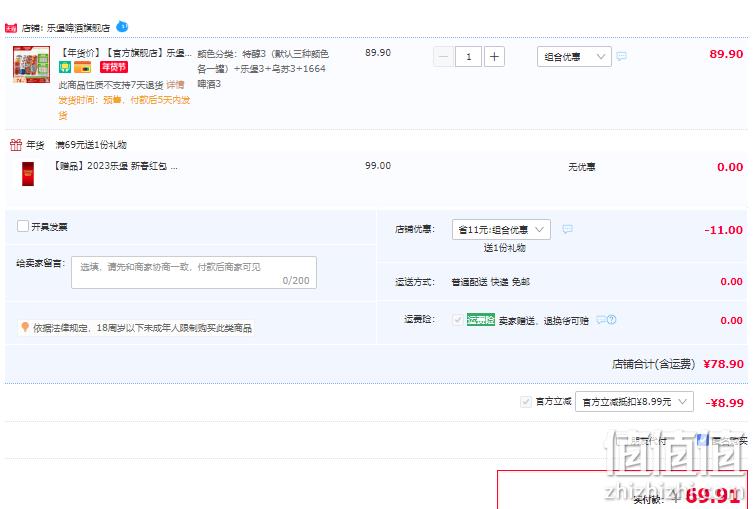Increase quantity with the plus button
The height and width of the screenshot is (509, 754).
click(x=494, y=57)
